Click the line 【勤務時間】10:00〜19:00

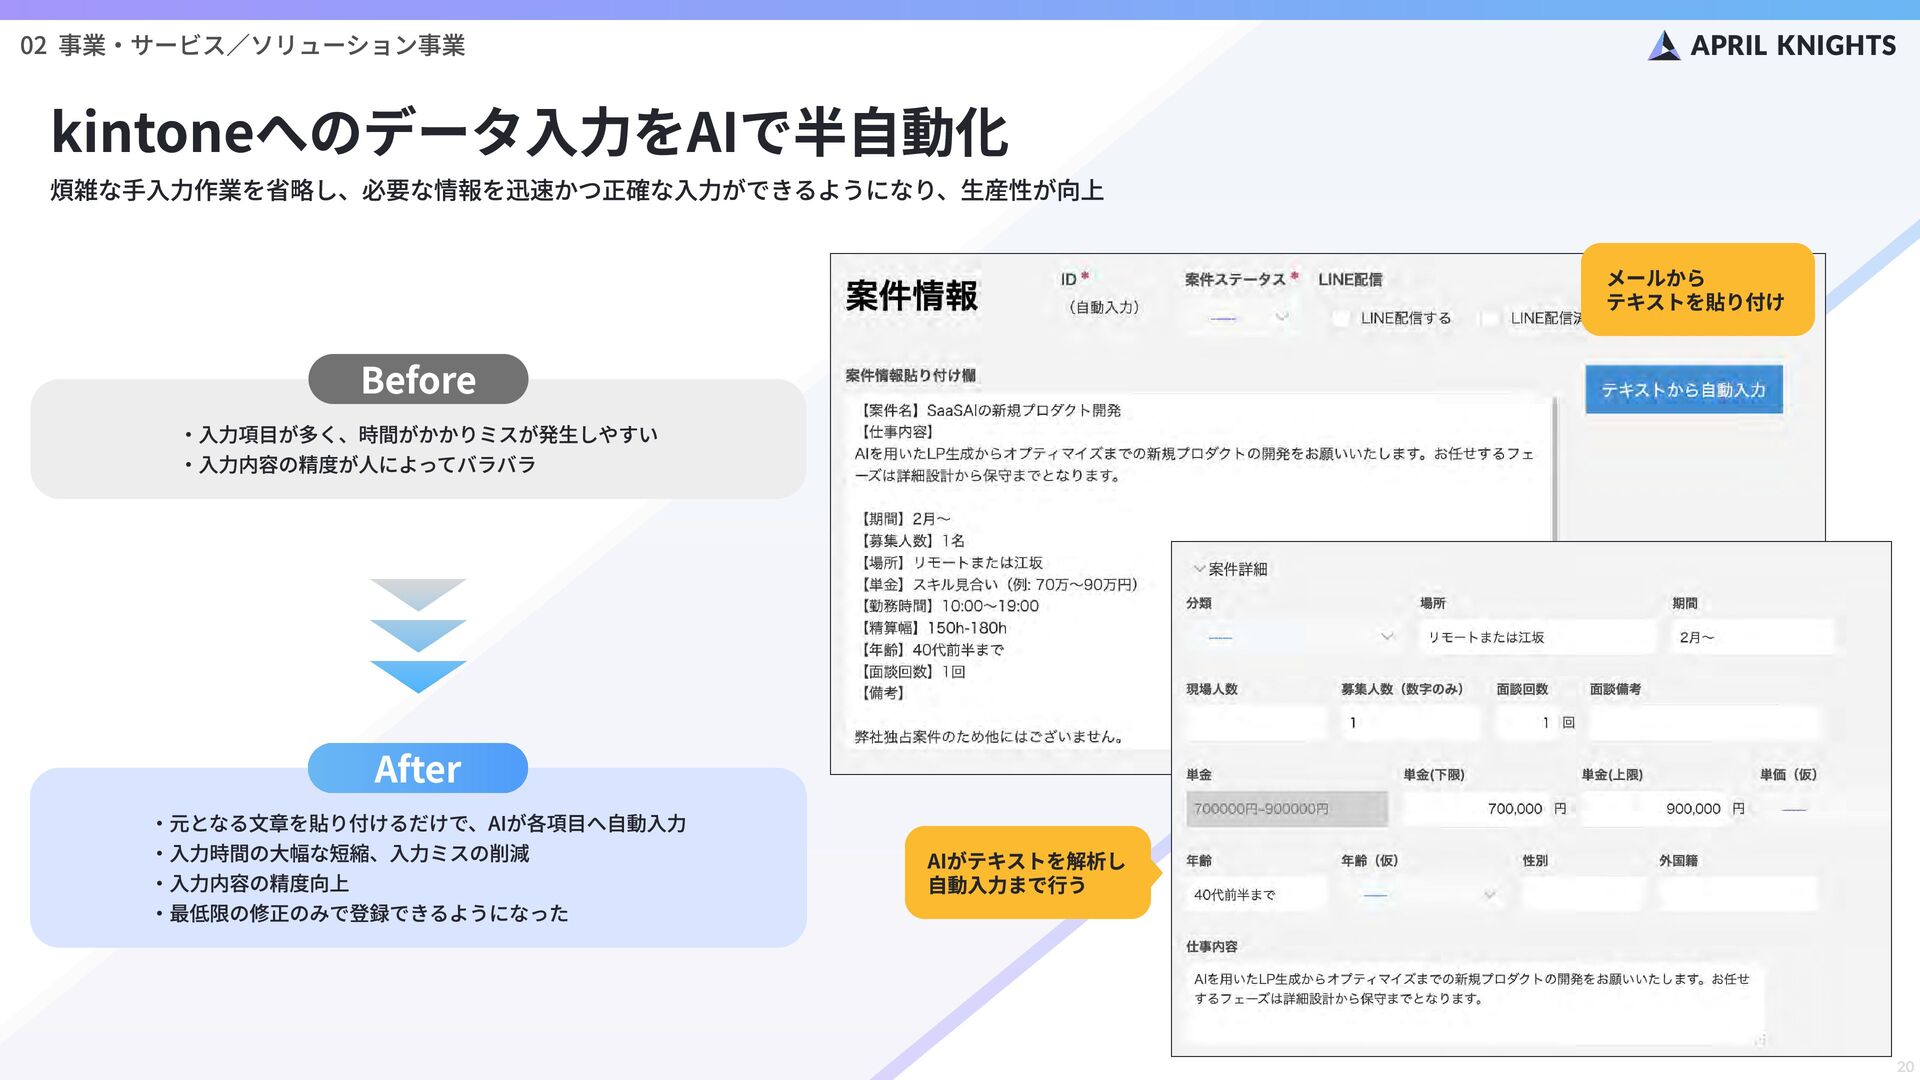[948, 606]
